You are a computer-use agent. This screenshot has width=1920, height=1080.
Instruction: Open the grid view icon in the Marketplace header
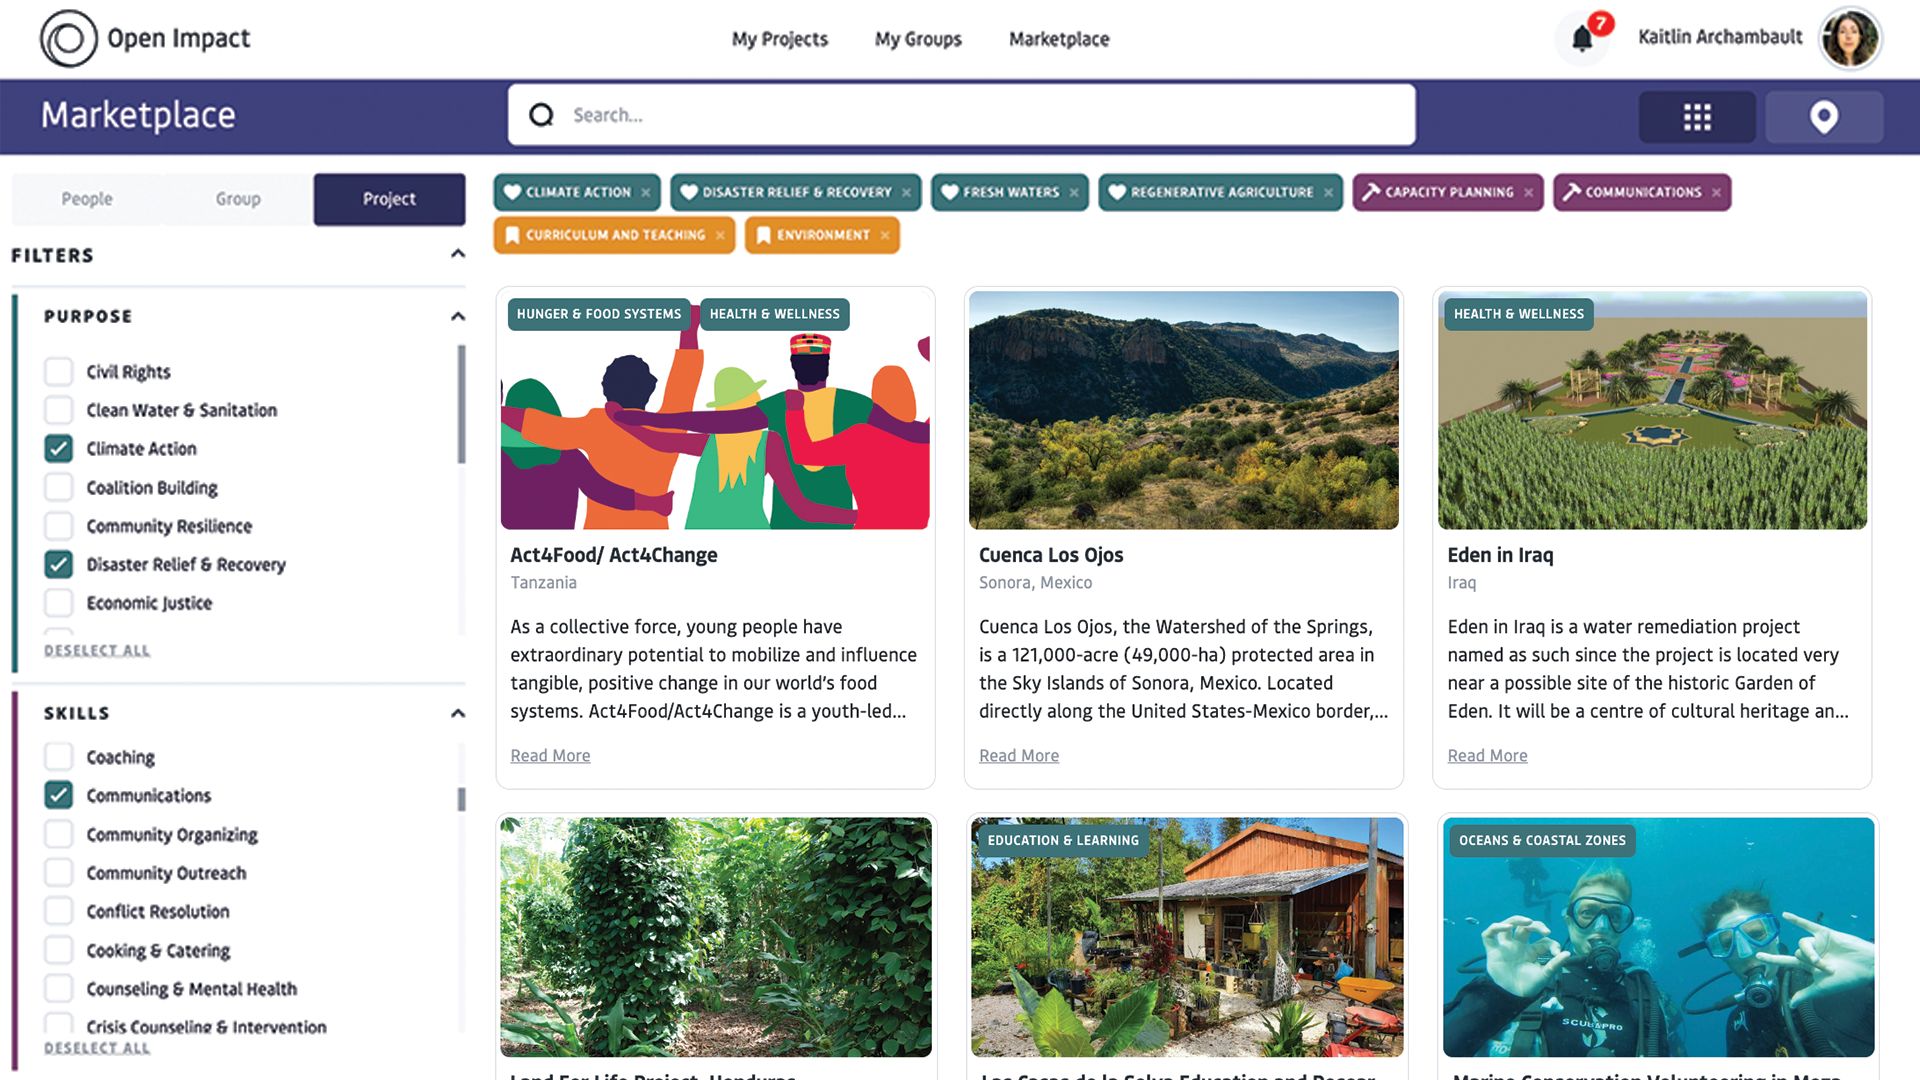1696,116
